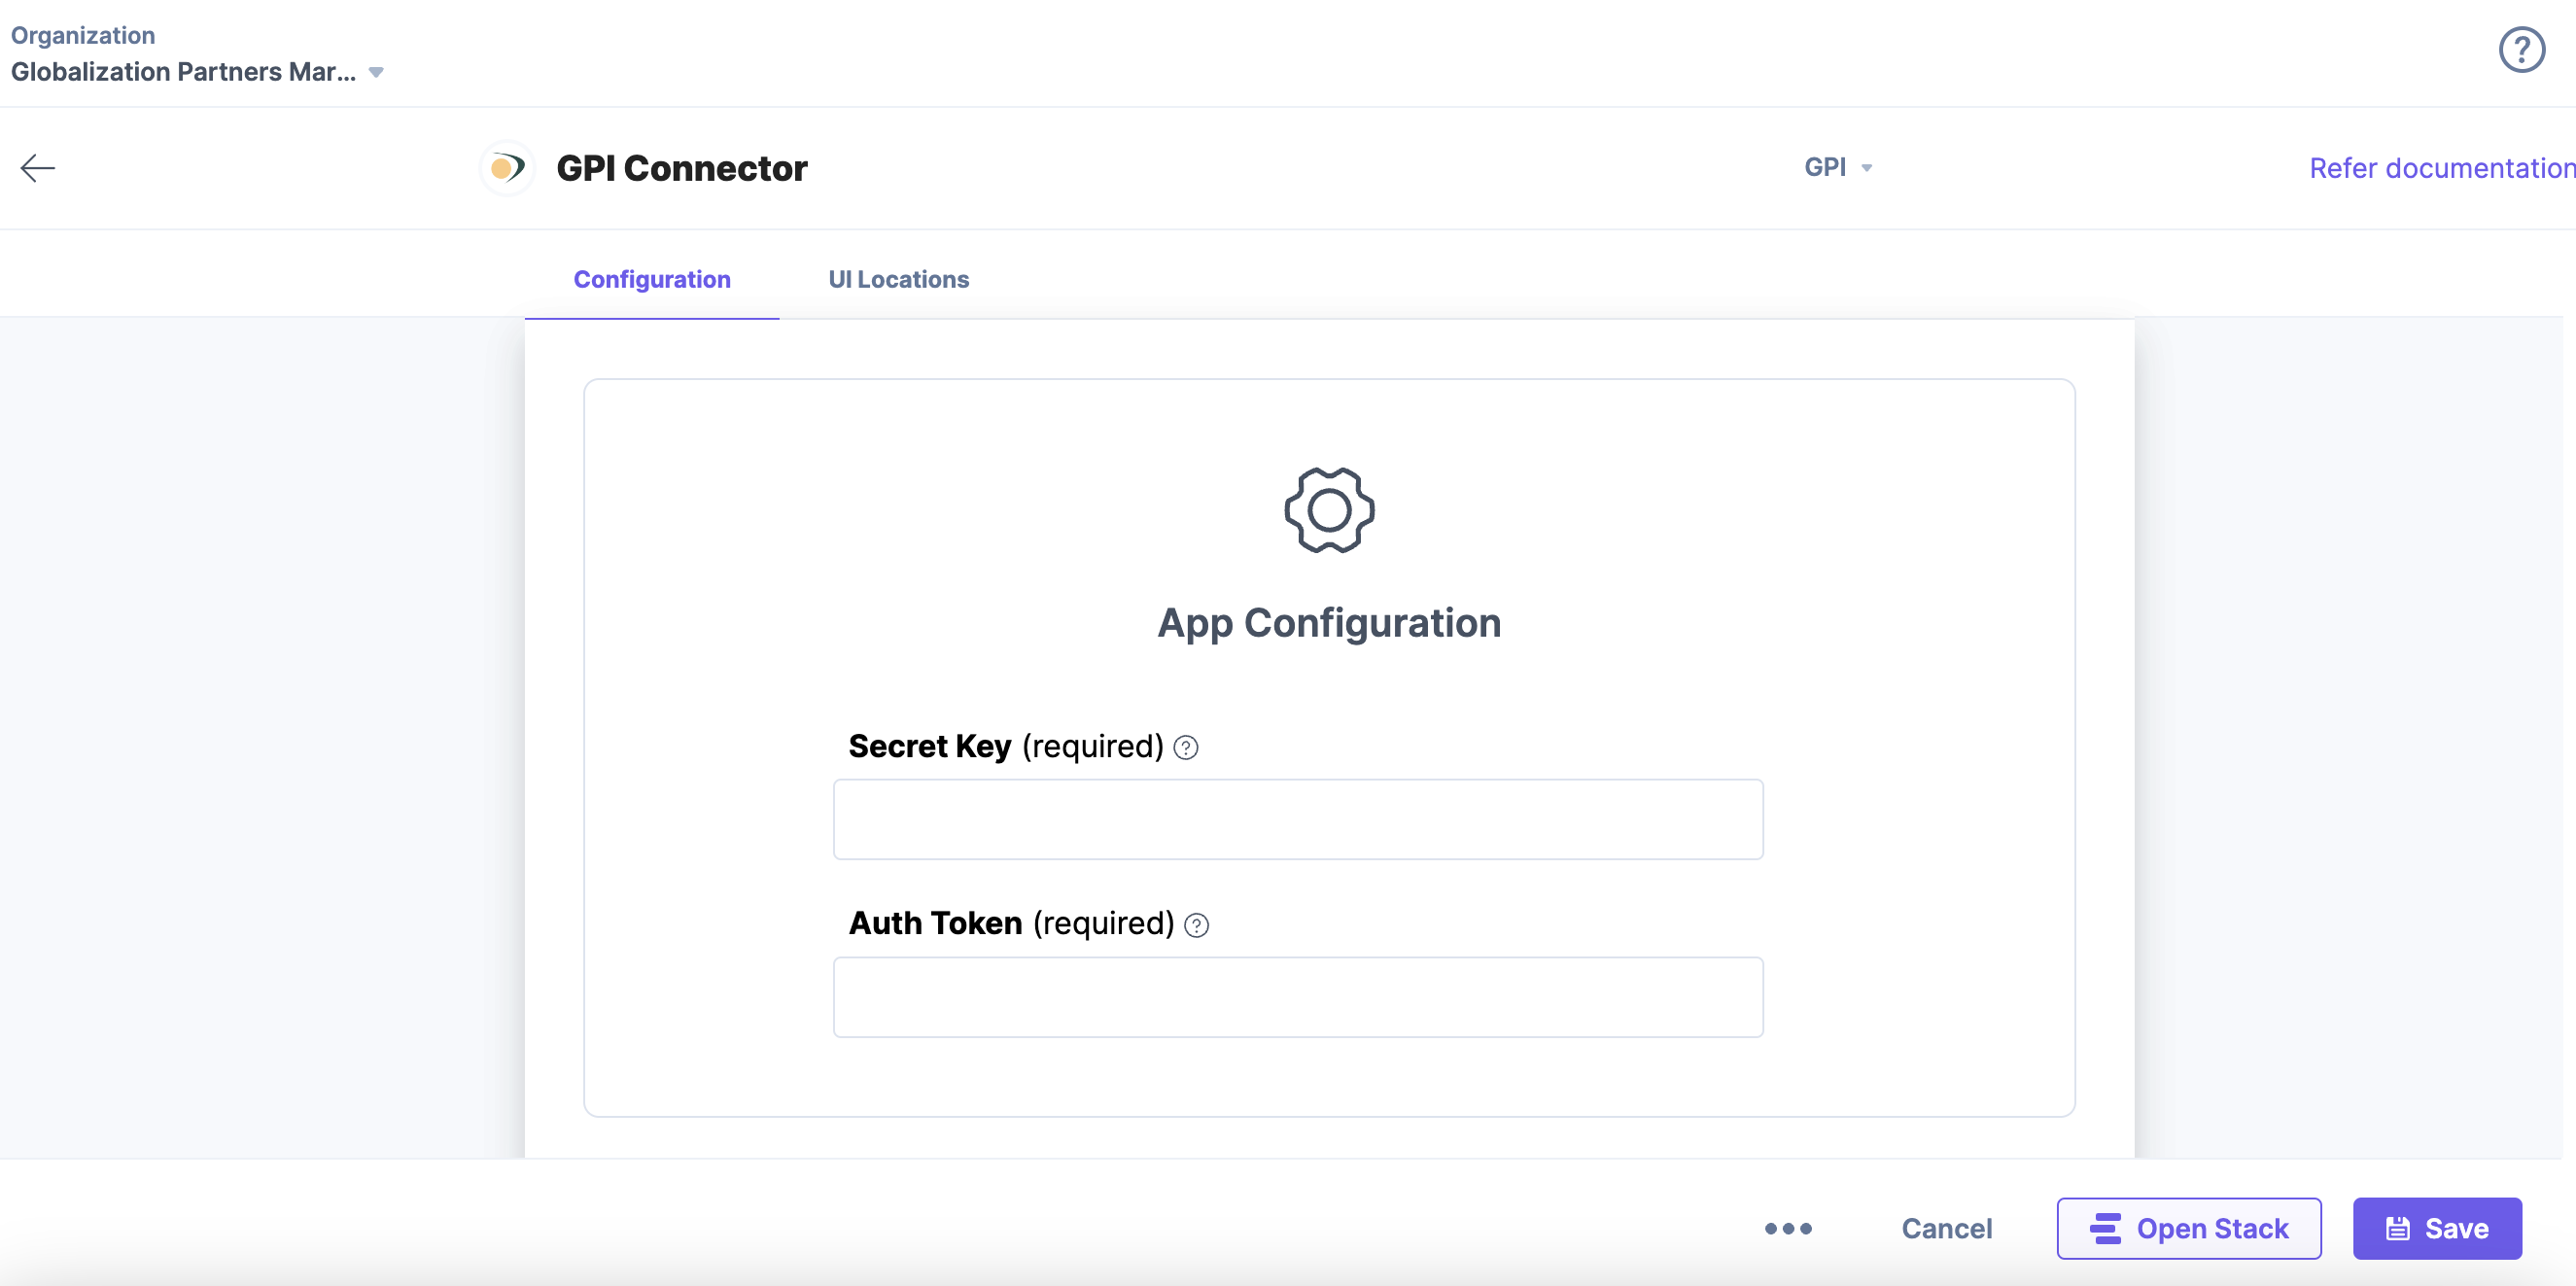Click the Secret Key (required) label
This screenshot has width=2576, height=1286.
tap(1006, 746)
